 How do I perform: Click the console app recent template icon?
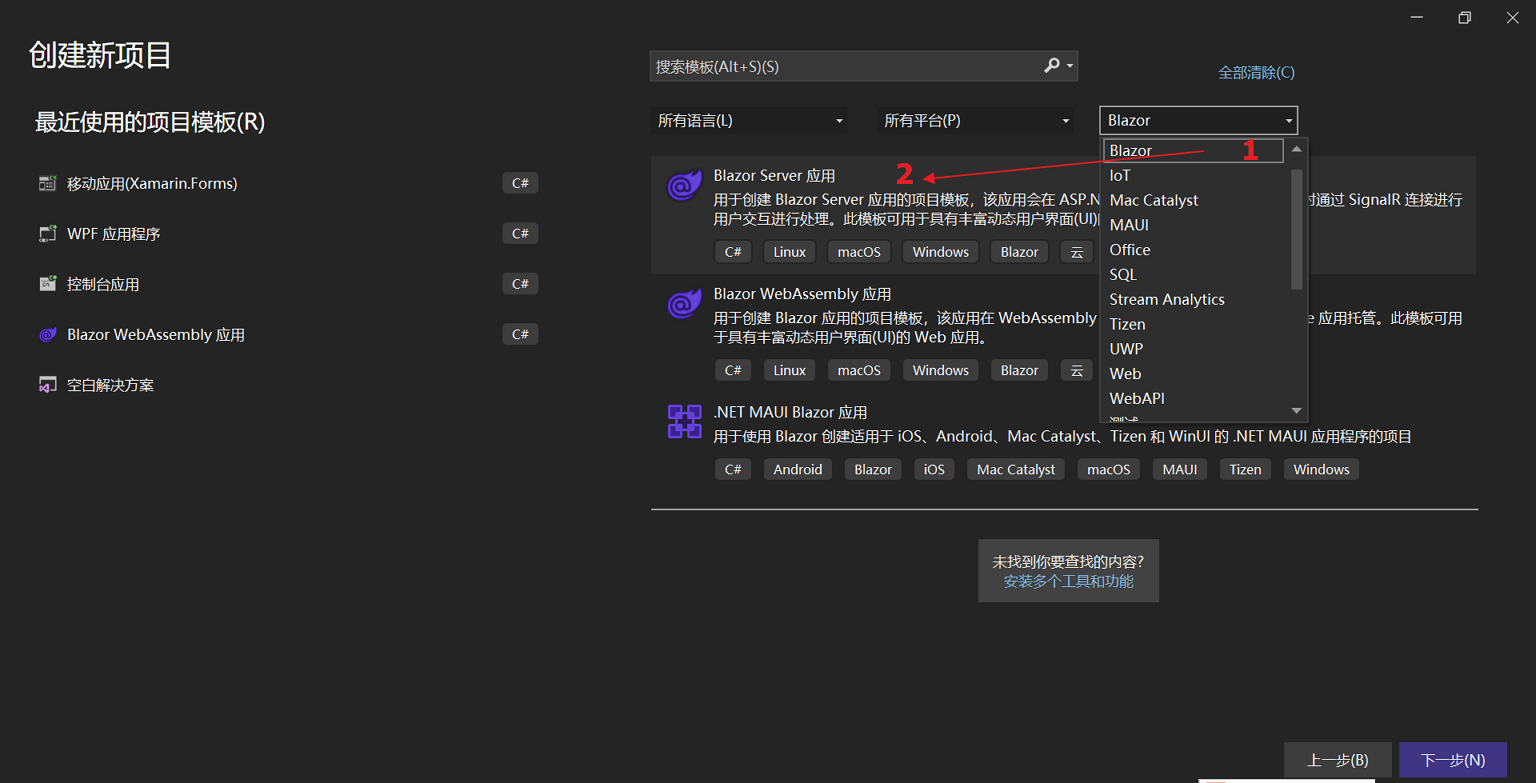click(47, 284)
